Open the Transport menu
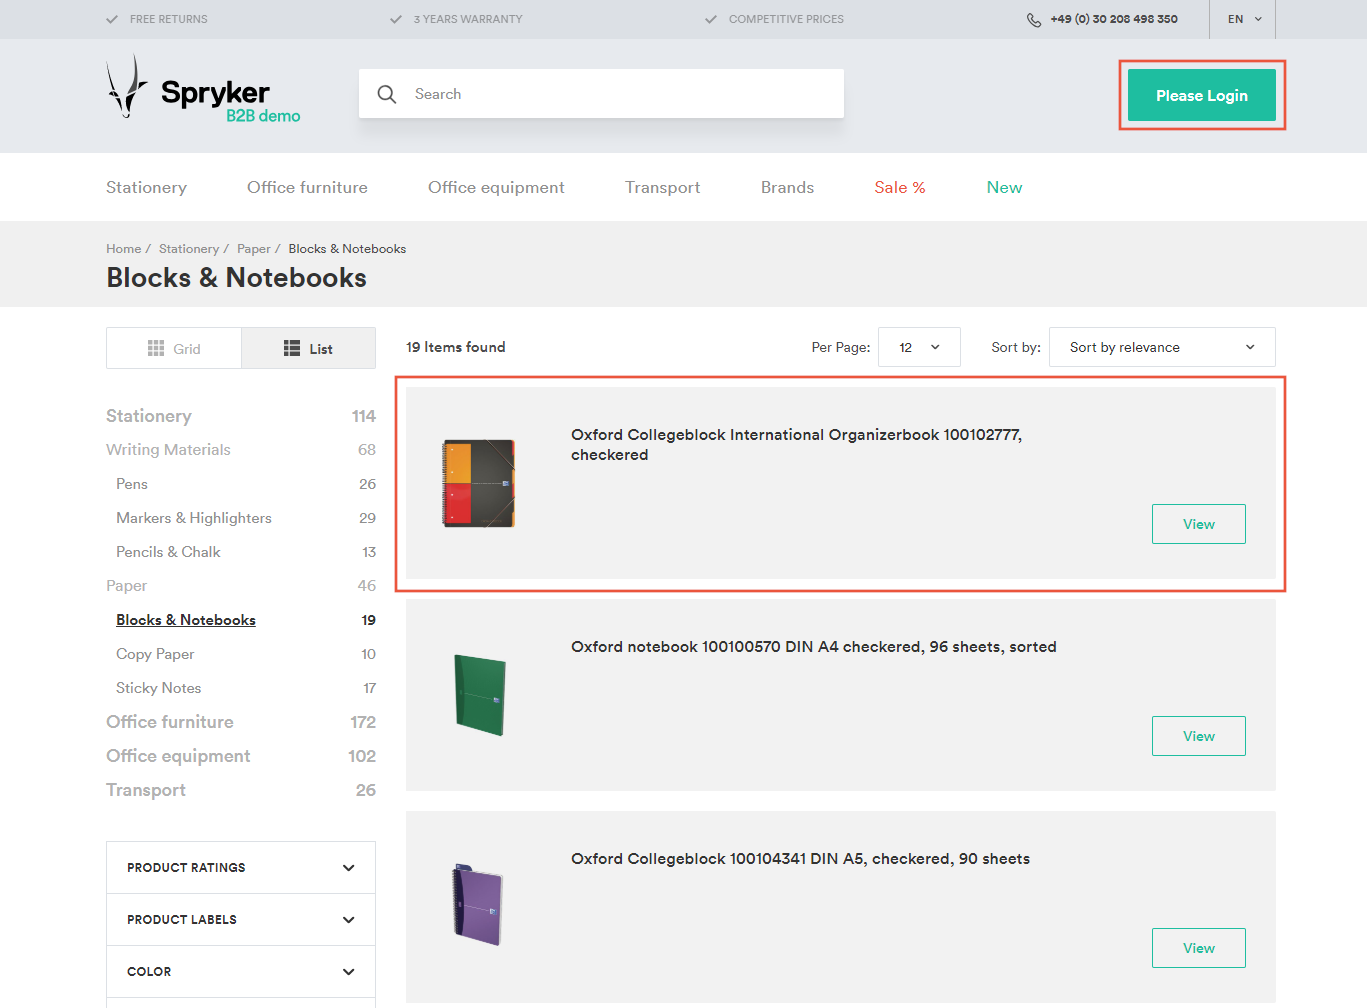Viewport: 1367px width, 1008px height. click(662, 187)
